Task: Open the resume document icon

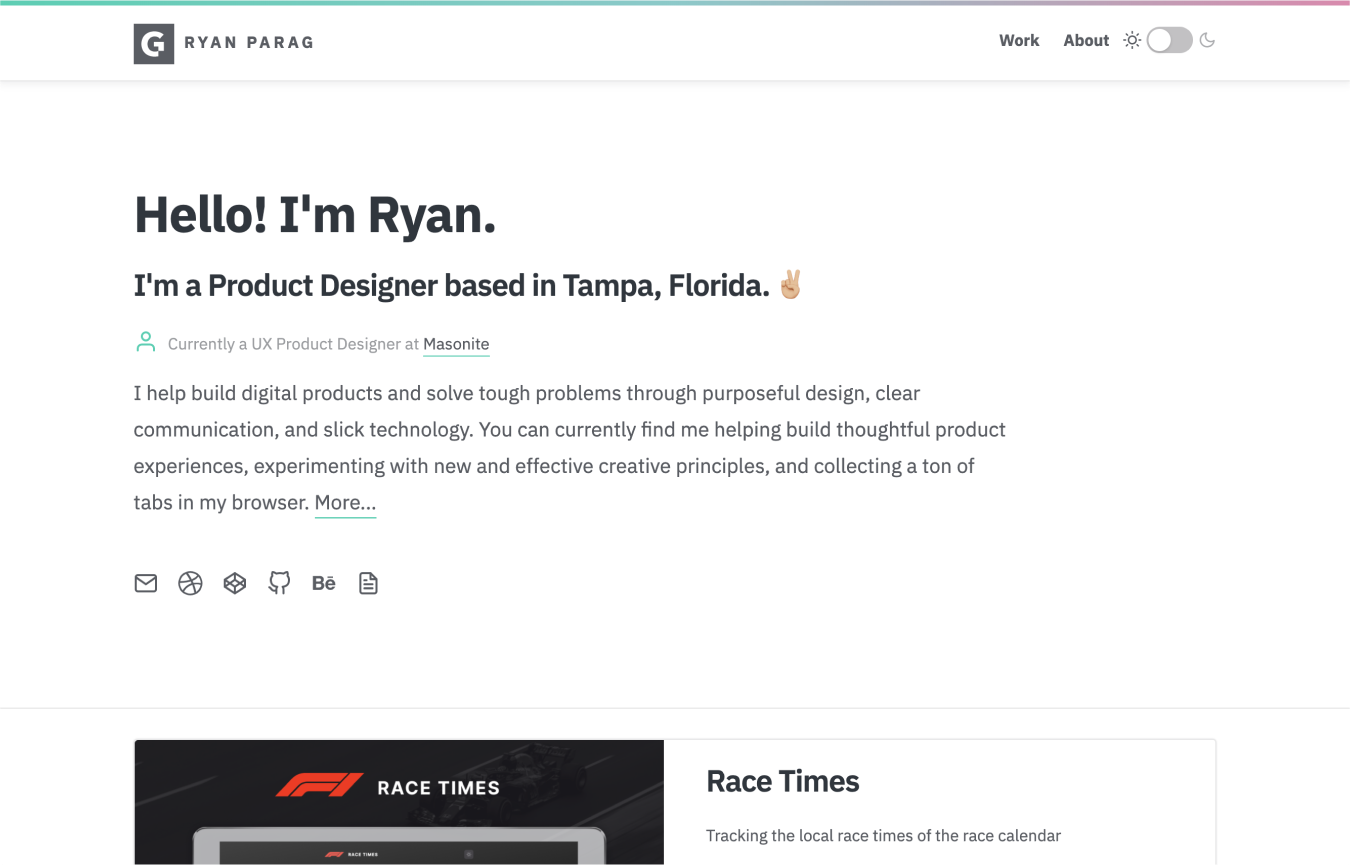Action: [368, 583]
